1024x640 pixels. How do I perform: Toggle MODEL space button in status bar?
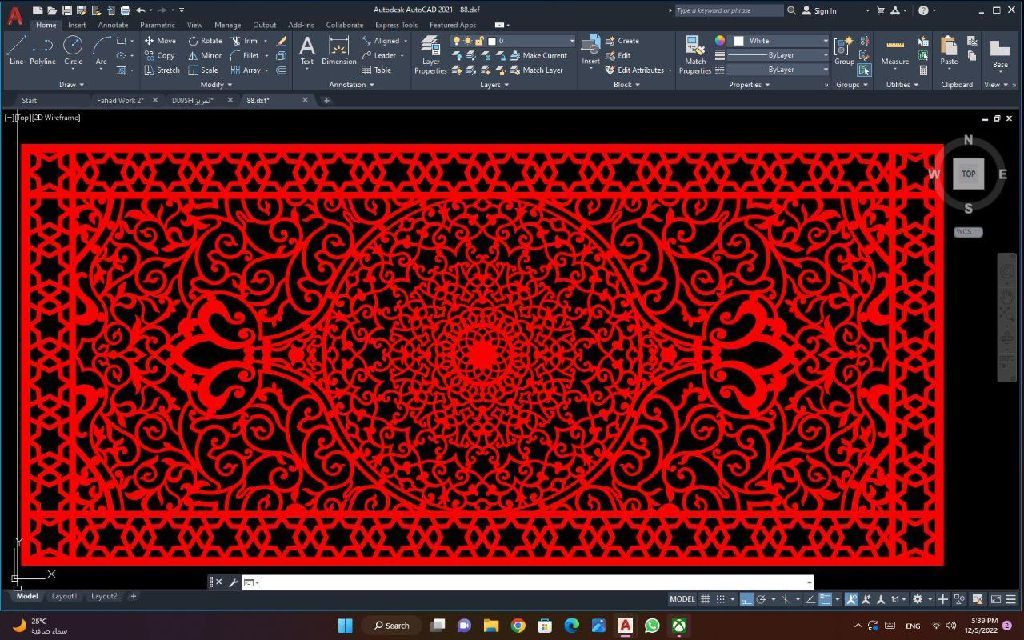pyautogui.click(x=682, y=599)
